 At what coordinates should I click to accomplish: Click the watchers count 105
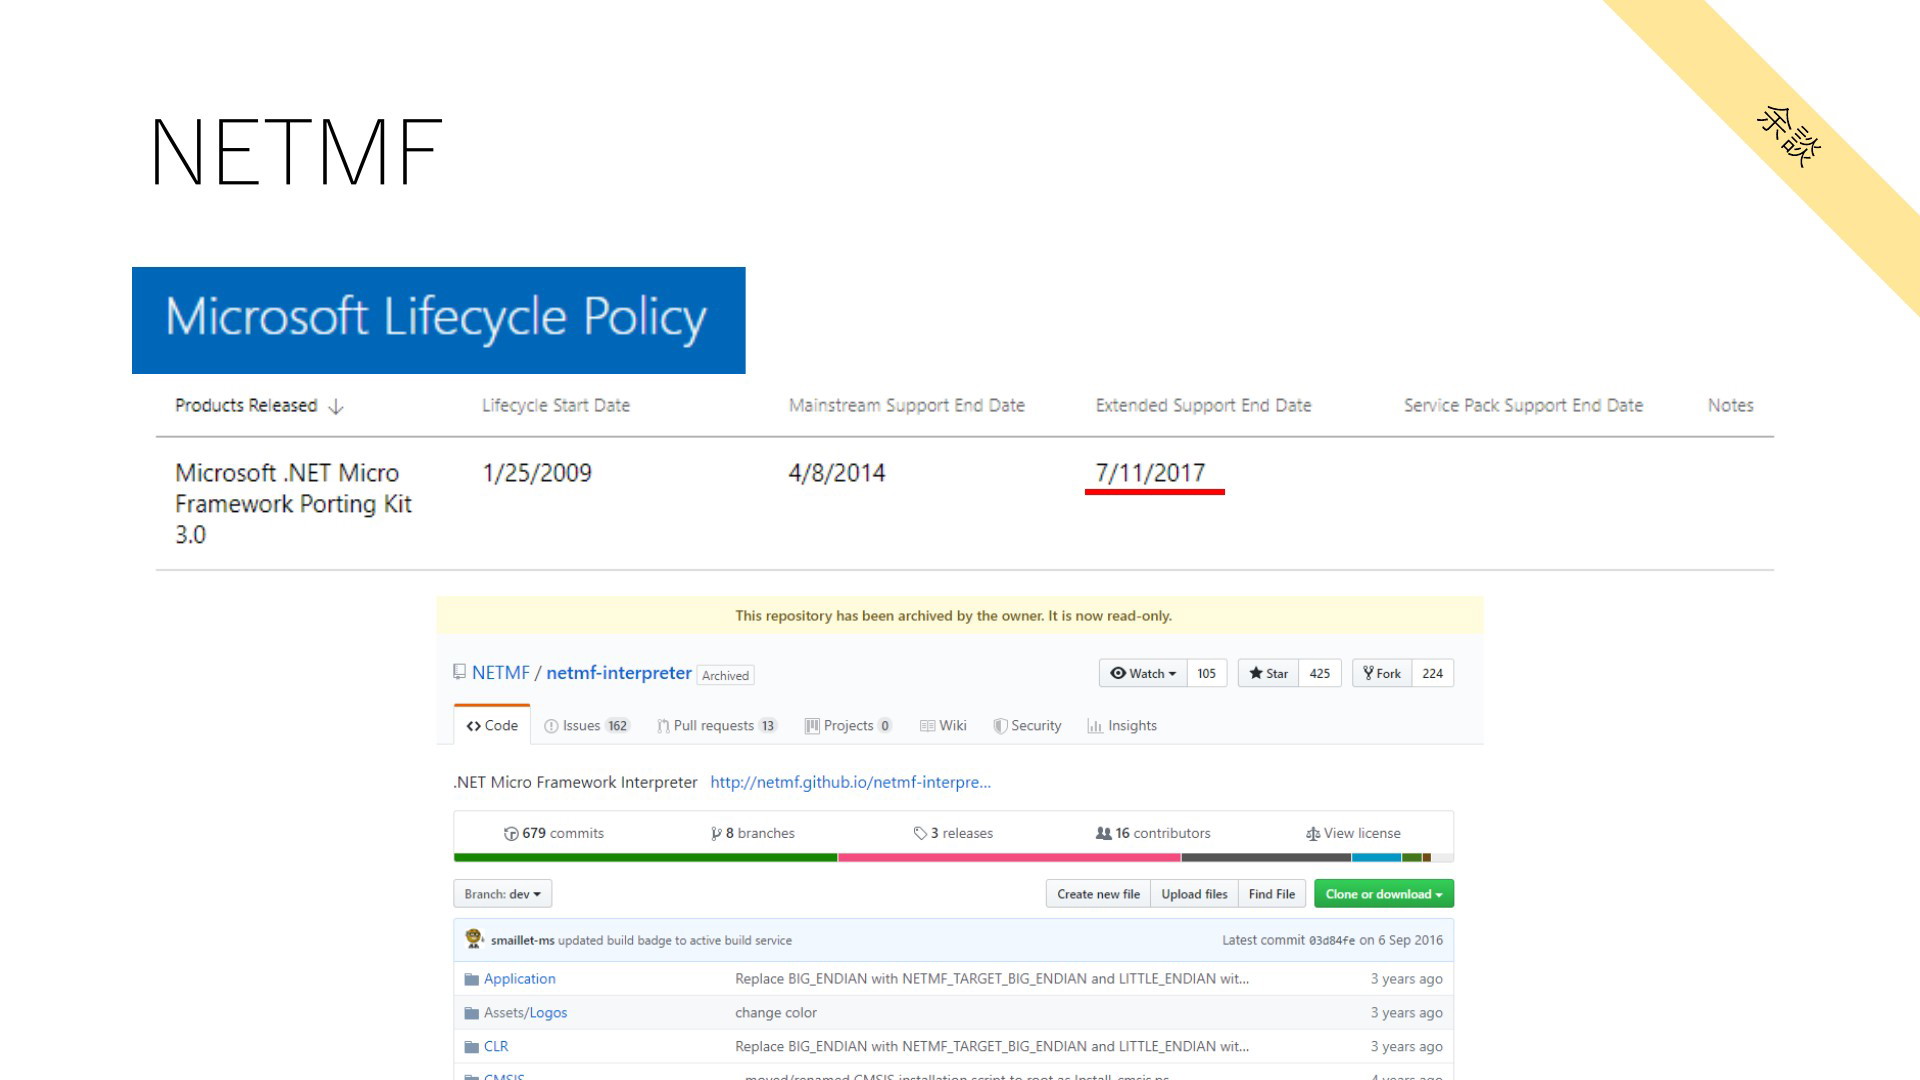[x=1207, y=673]
